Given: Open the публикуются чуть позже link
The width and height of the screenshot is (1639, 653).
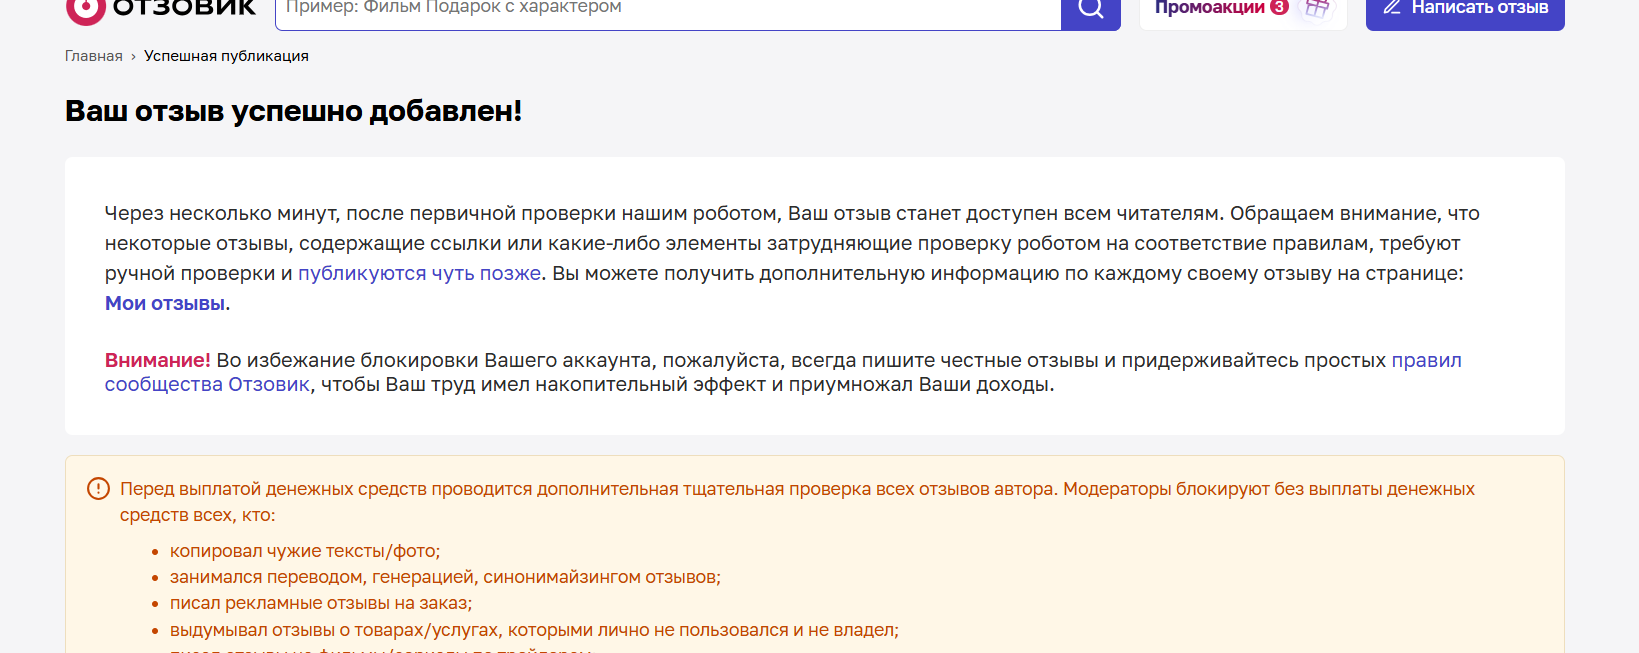Looking at the screenshot, I should 420,273.
